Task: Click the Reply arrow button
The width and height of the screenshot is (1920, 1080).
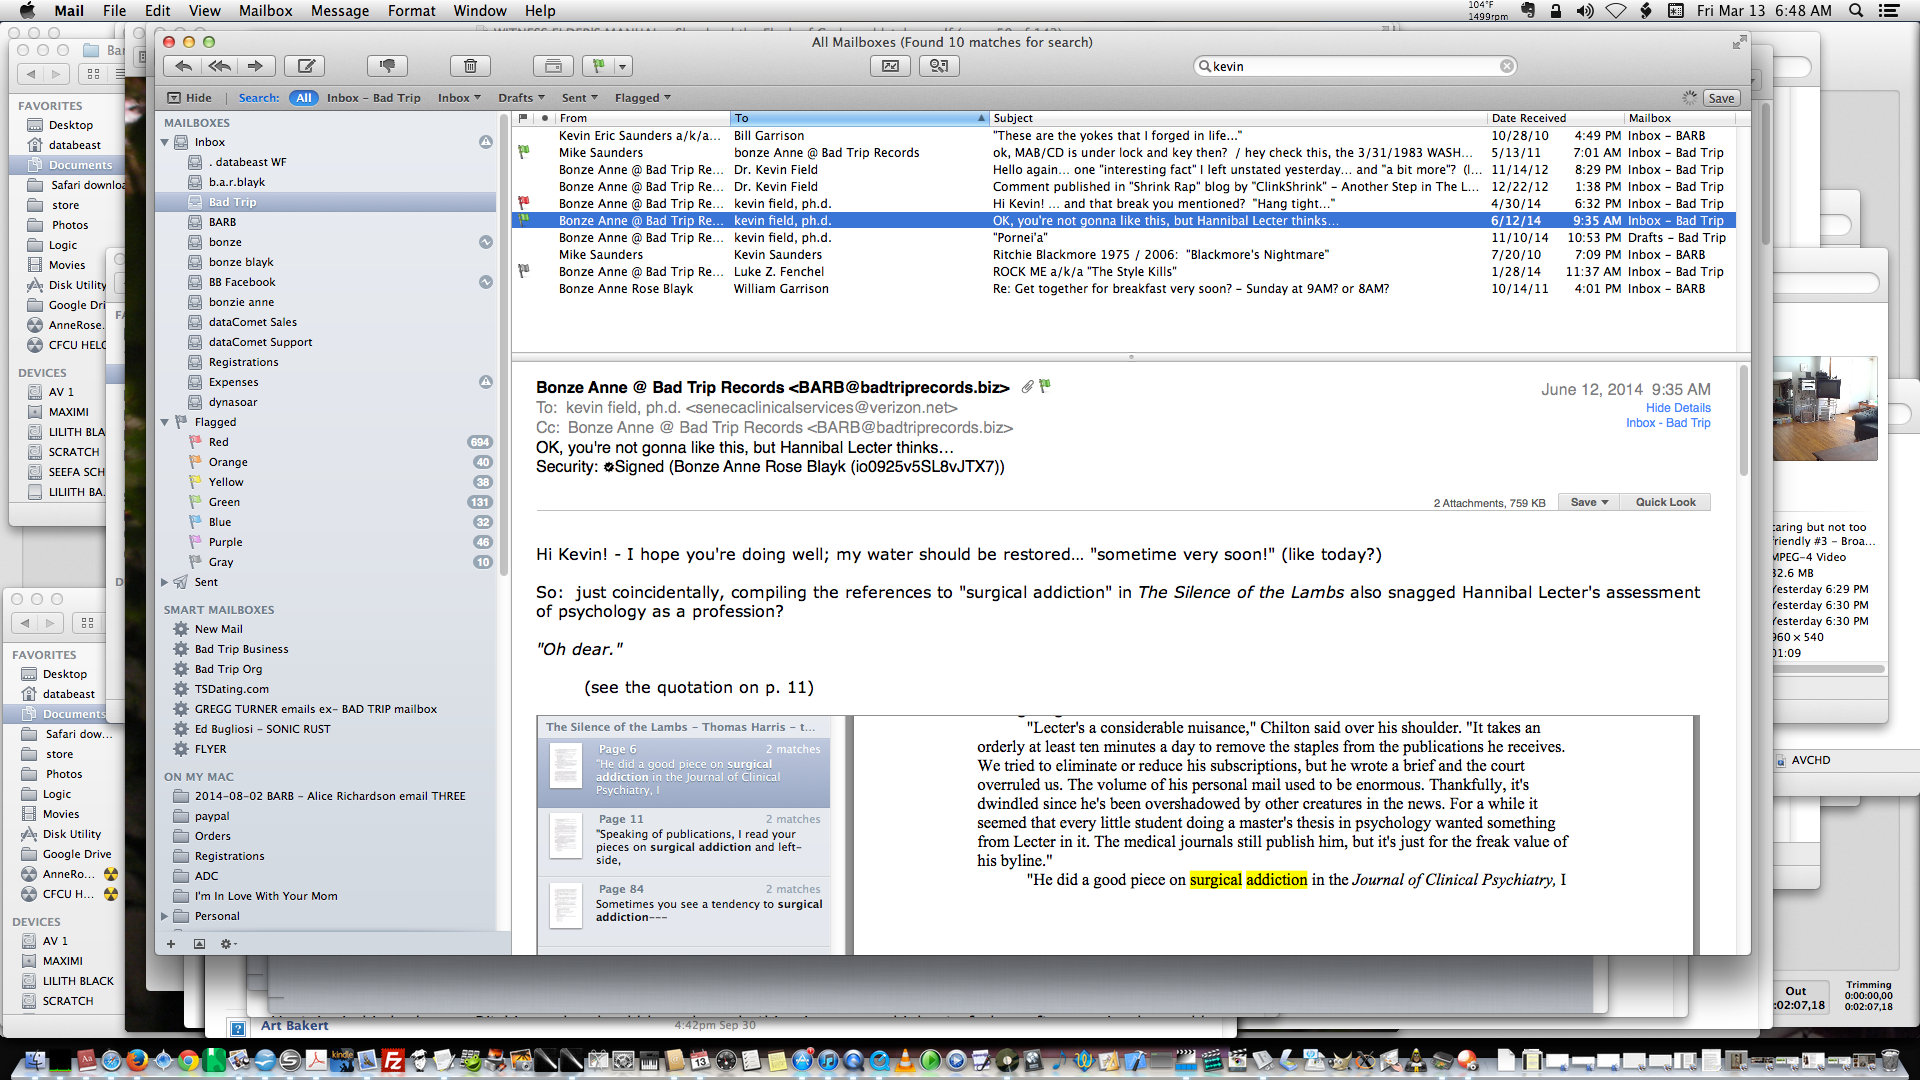Action: [184, 66]
